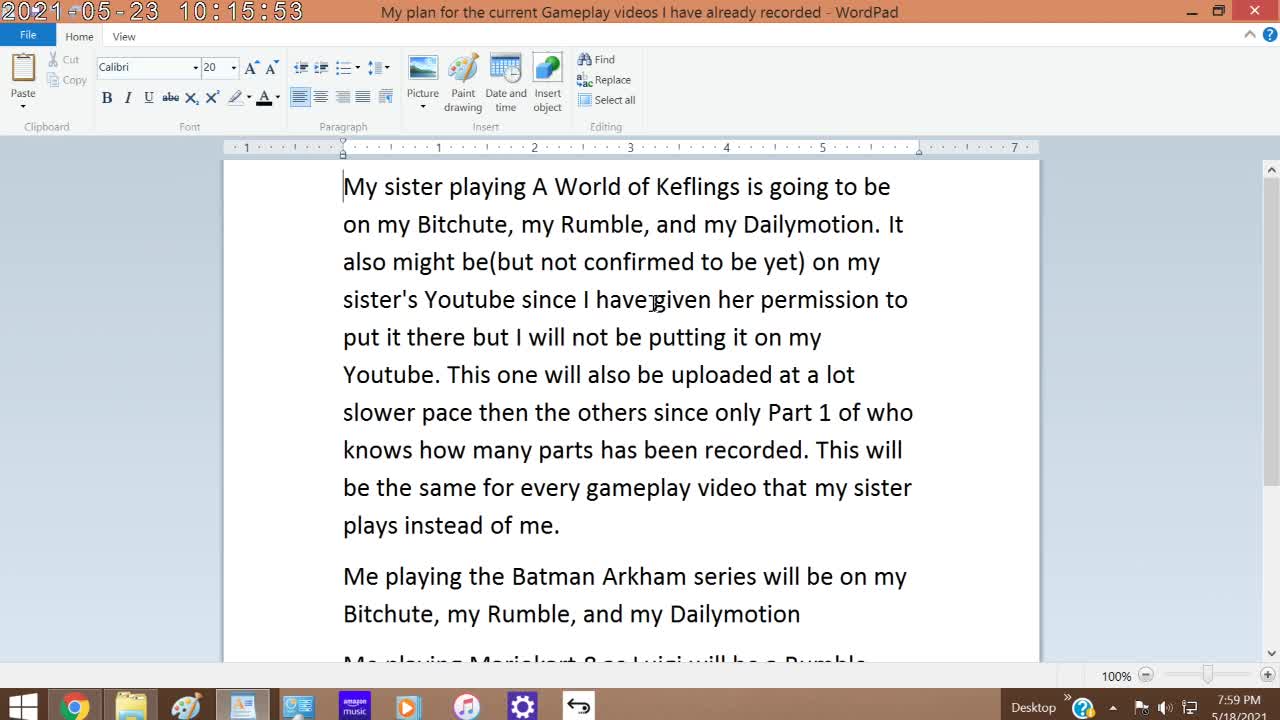Click the Cut scissors button

pos(63,60)
